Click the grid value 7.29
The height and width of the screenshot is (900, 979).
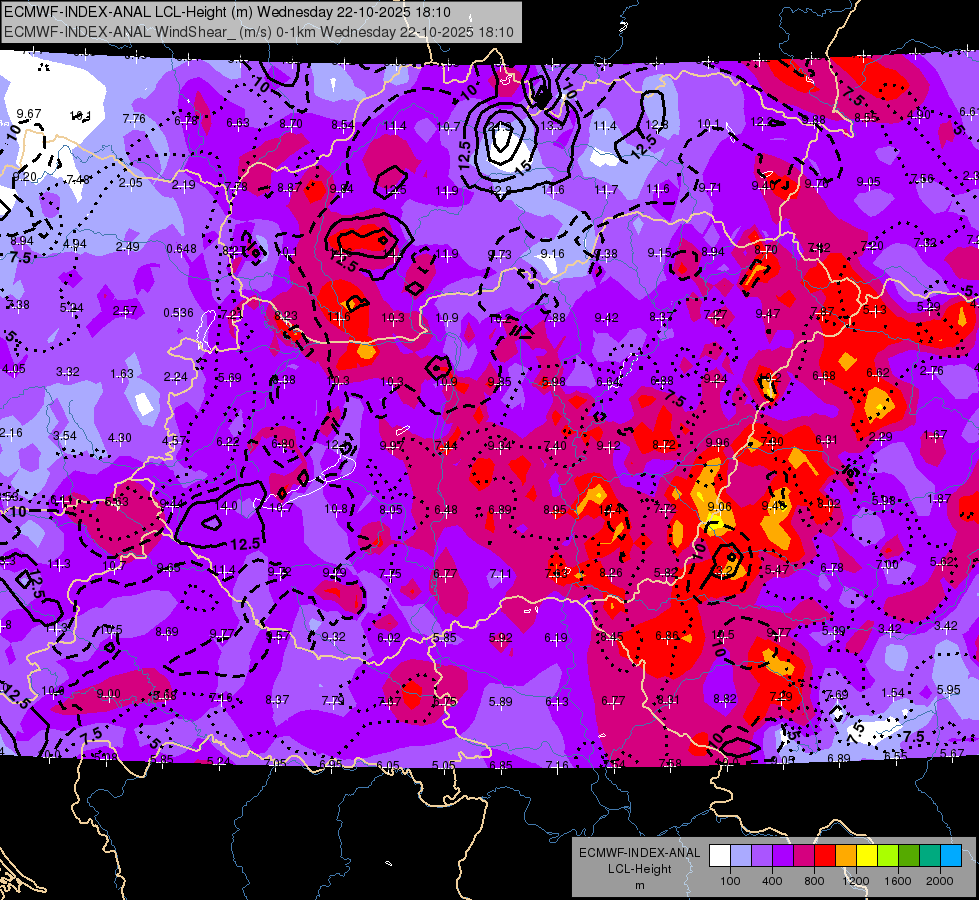click(x=781, y=696)
